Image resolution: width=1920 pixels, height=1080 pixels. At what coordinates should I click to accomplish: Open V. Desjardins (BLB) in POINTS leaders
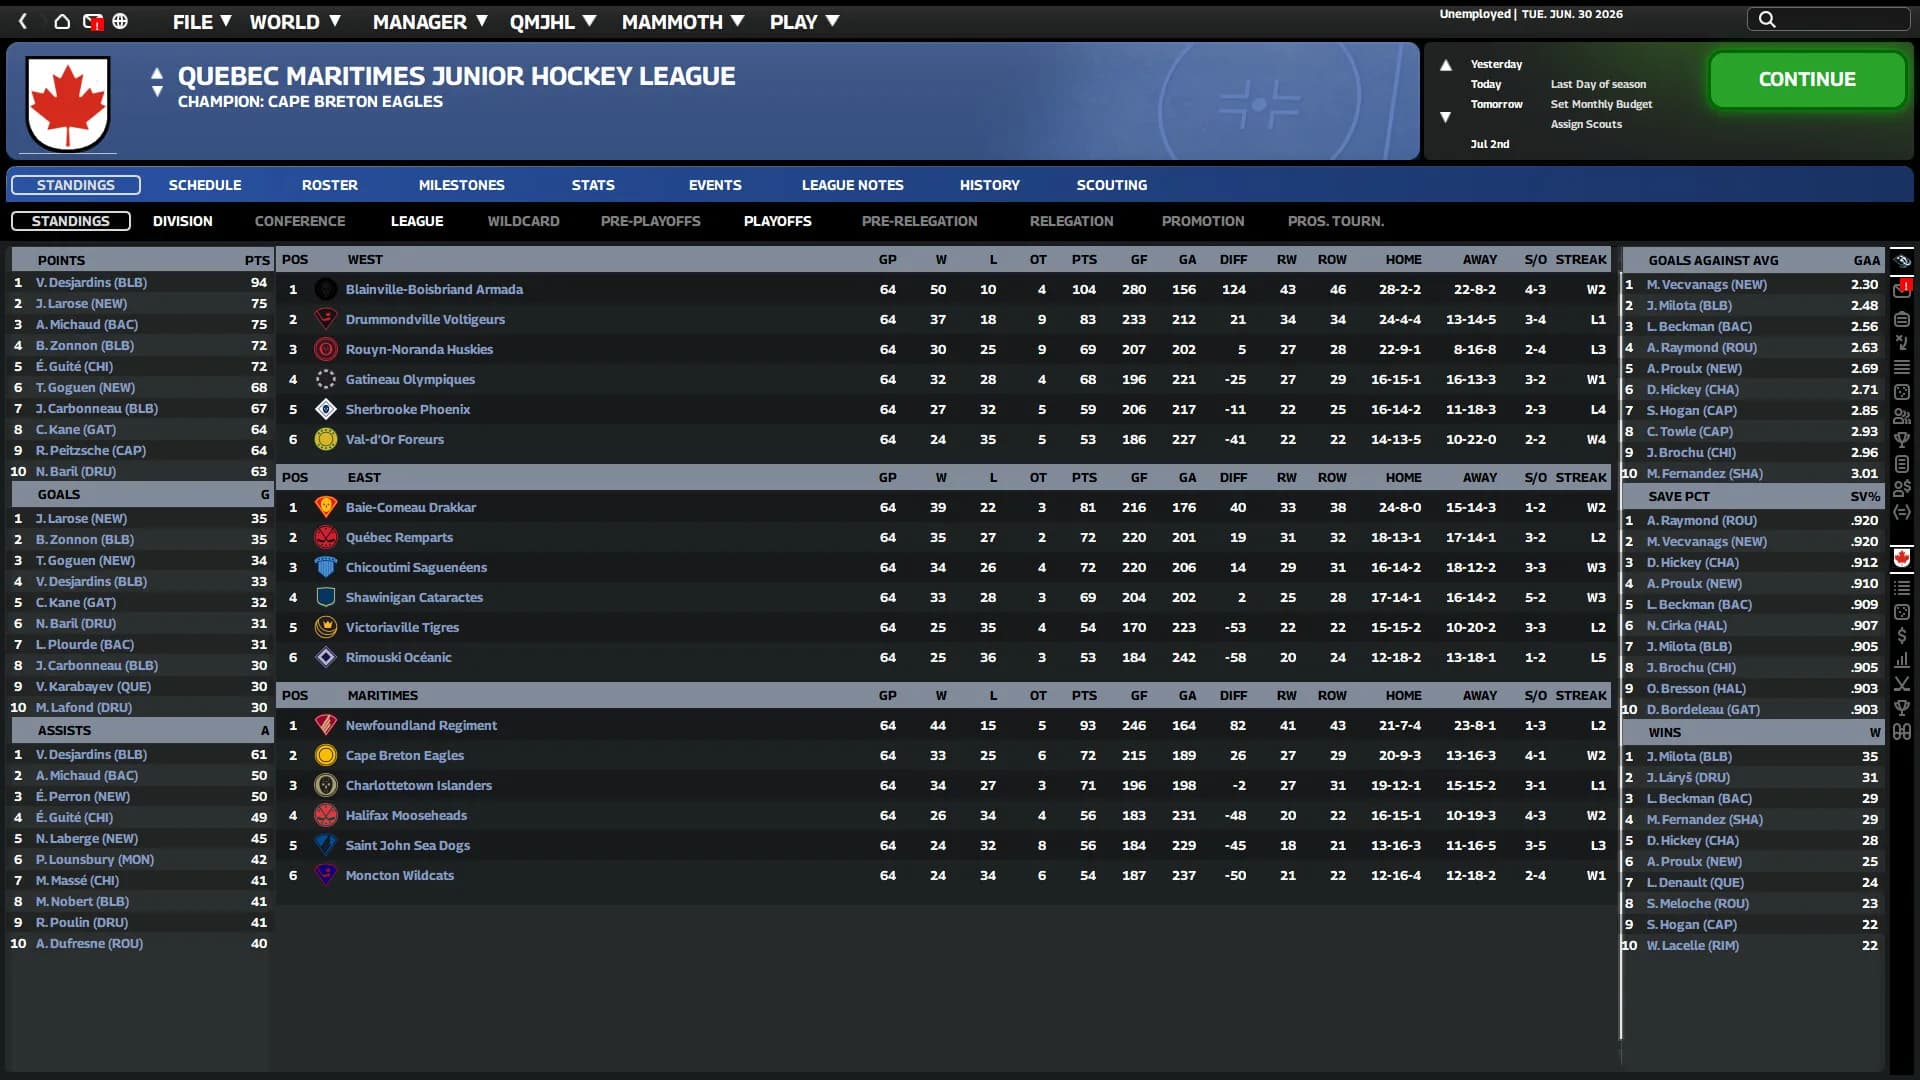pos(91,282)
